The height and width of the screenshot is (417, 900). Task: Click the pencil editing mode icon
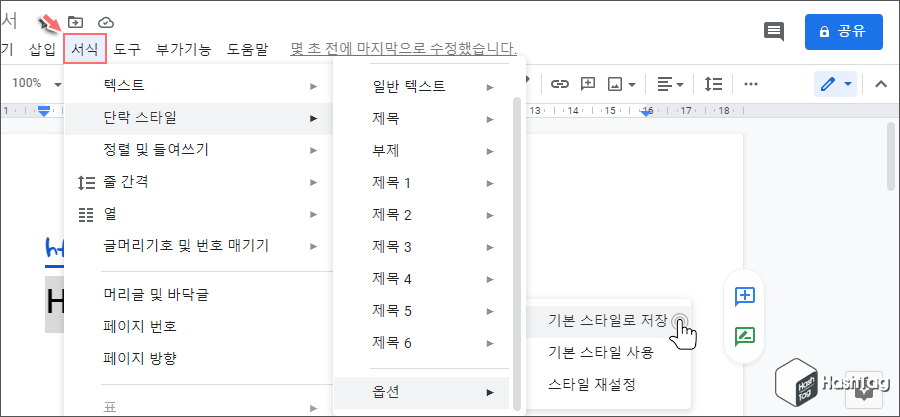[827, 84]
